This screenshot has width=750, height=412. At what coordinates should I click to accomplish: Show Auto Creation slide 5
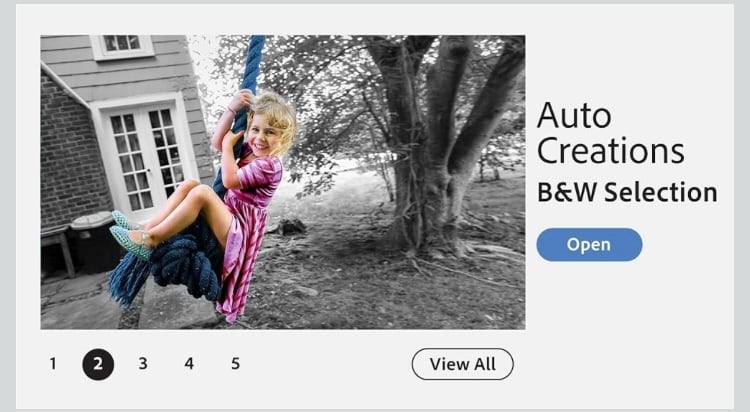pos(235,364)
